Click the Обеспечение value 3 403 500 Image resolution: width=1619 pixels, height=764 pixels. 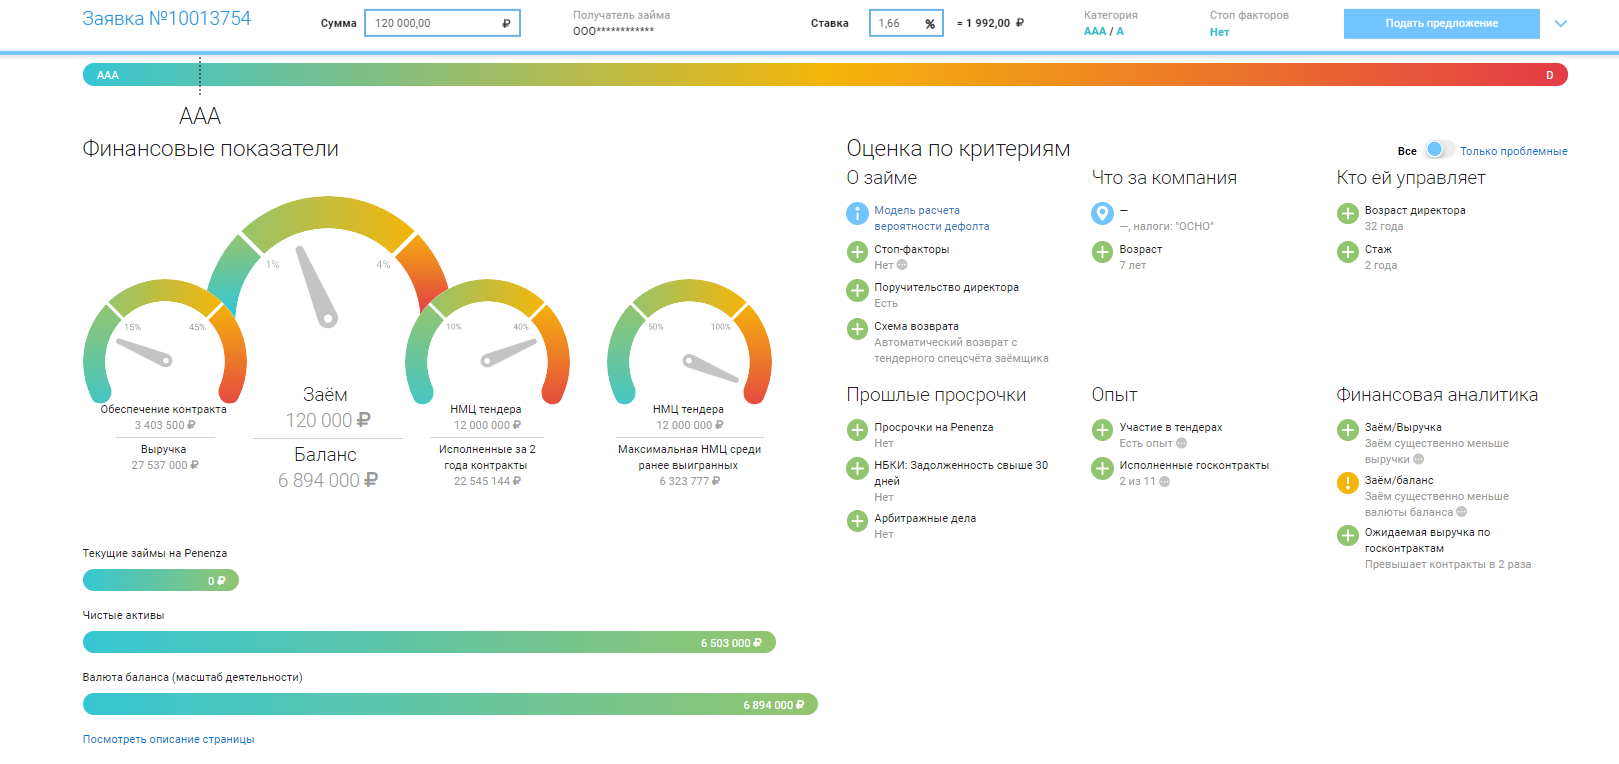(x=165, y=425)
